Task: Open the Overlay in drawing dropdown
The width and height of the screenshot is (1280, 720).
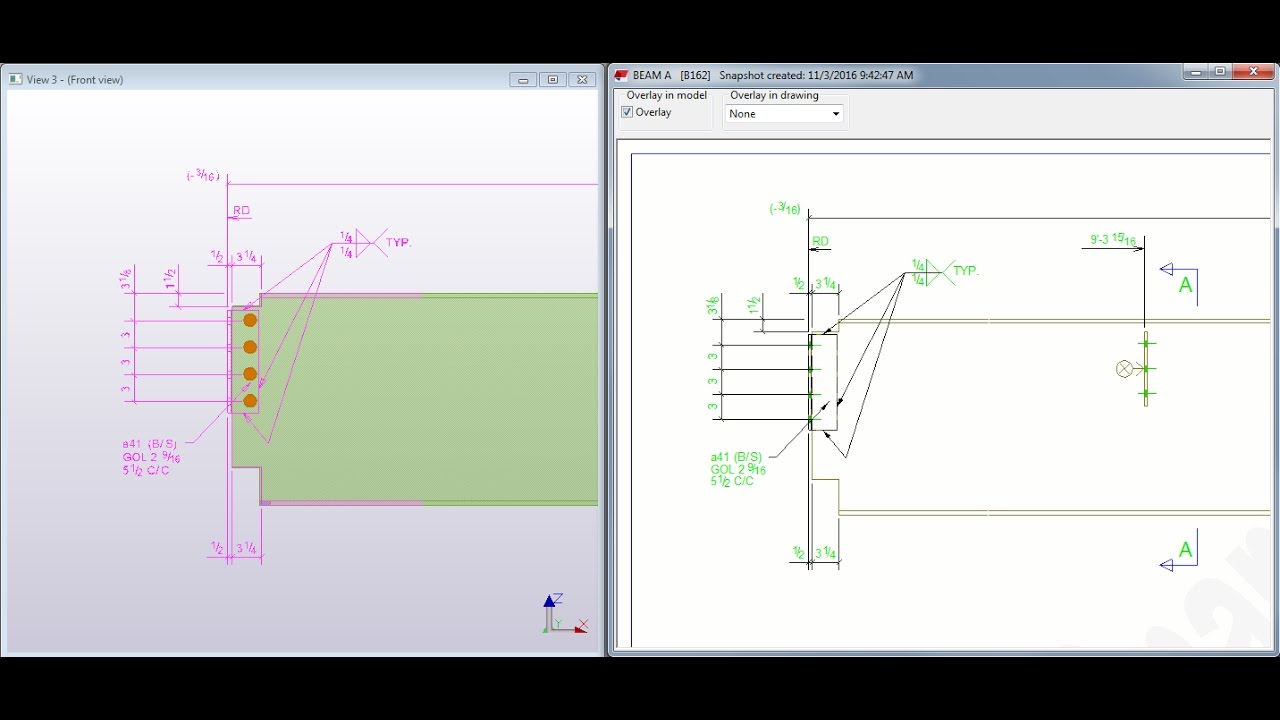Action: [x=784, y=114]
